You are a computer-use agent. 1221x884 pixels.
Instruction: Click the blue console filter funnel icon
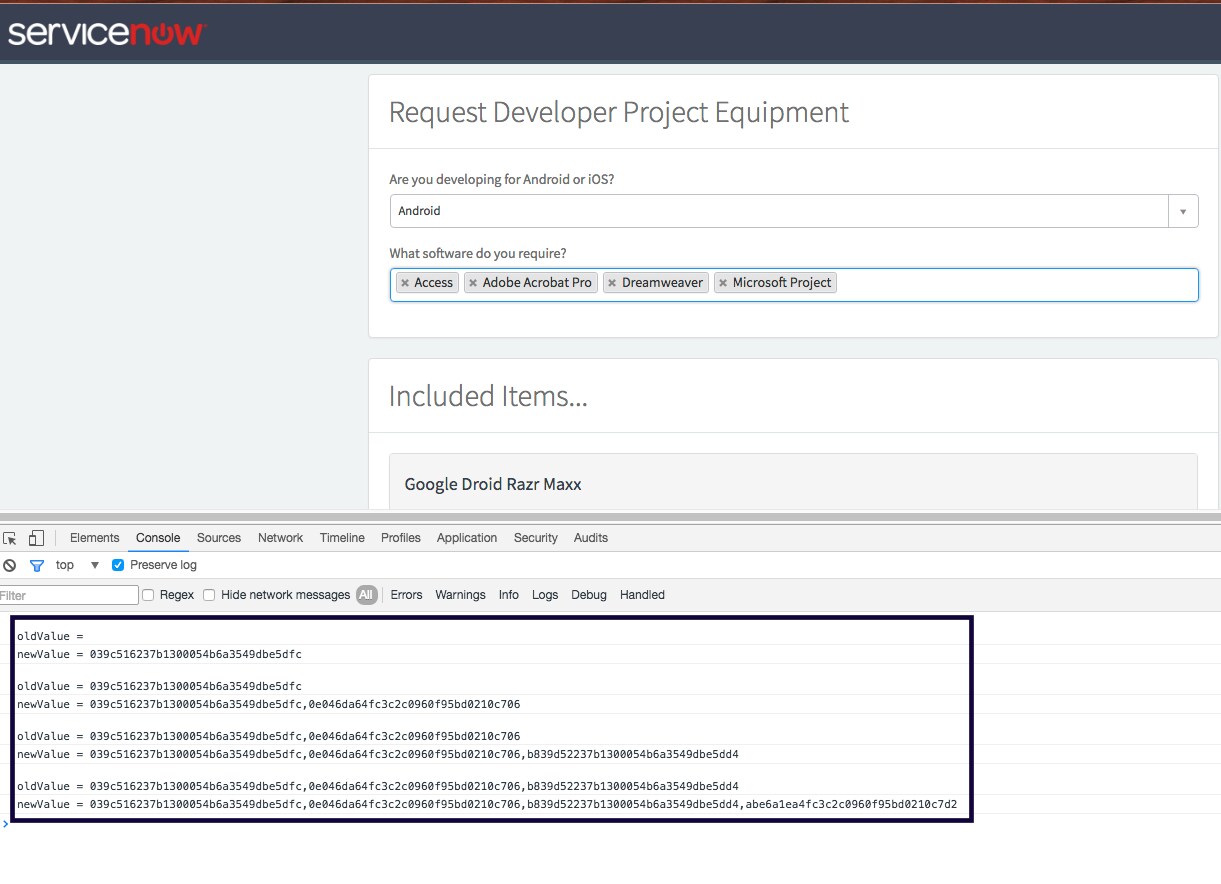point(37,565)
